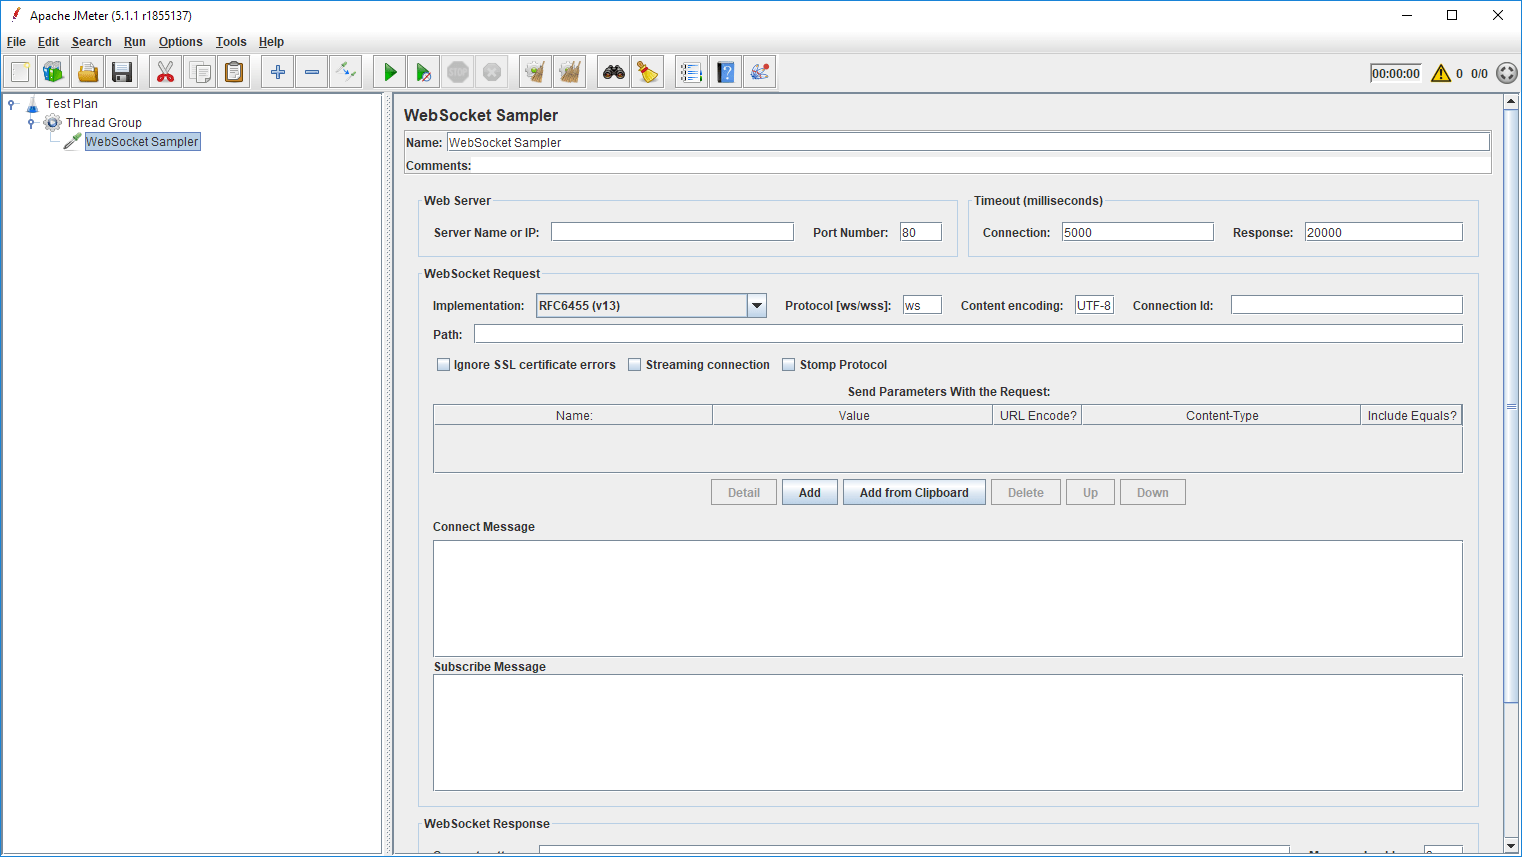Image resolution: width=1522 pixels, height=857 pixels.
Task: Click the Down button
Action: pyautogui.click(x=1153, y=493)
